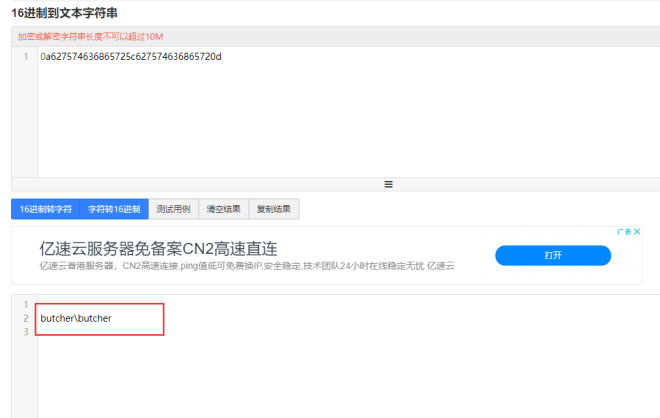Click line number 3 in output gutter
Viewport: 660px width, 418px height.
(x=25, y=332)
